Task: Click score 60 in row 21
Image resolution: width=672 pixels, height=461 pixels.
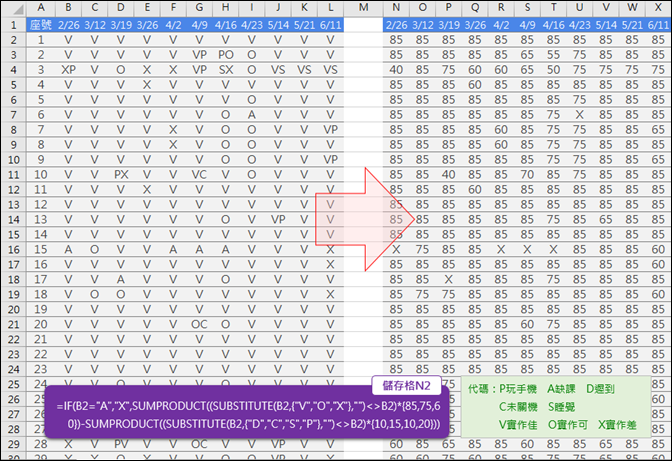Action: (527, 324)
